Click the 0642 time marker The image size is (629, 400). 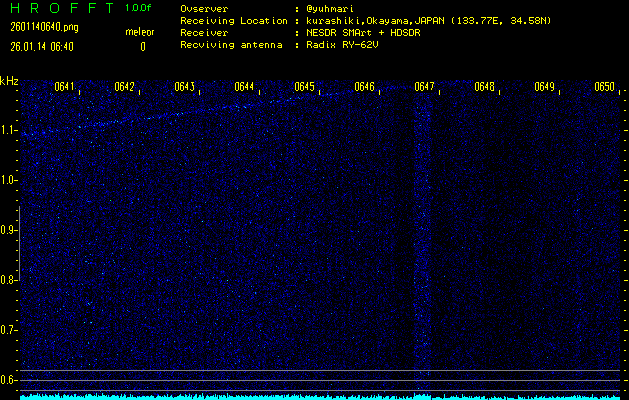click(x=124, y=87)
